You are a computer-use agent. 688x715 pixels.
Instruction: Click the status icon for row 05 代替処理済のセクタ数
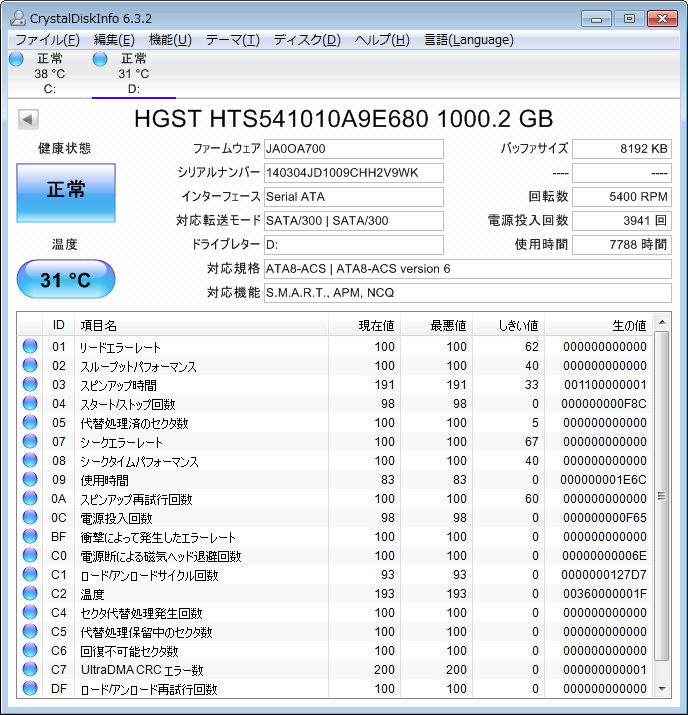[30, 423]
